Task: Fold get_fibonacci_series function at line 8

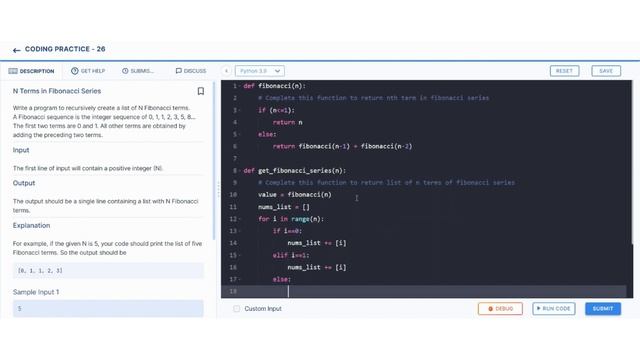Action: tap(240, 171)
